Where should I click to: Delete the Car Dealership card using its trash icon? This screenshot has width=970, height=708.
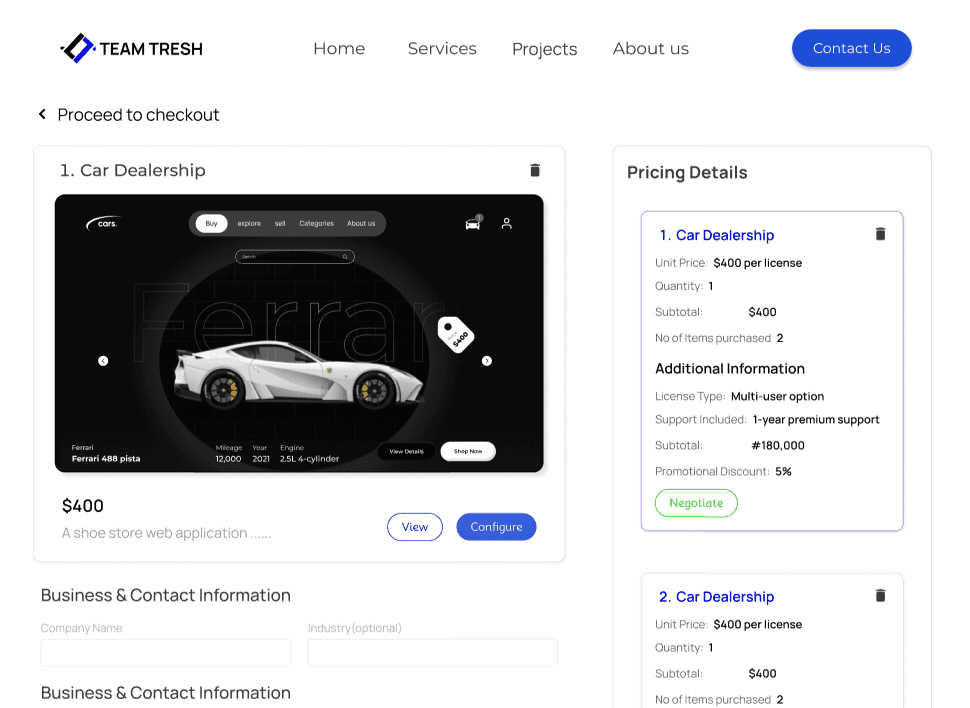(x=535, y=170)
